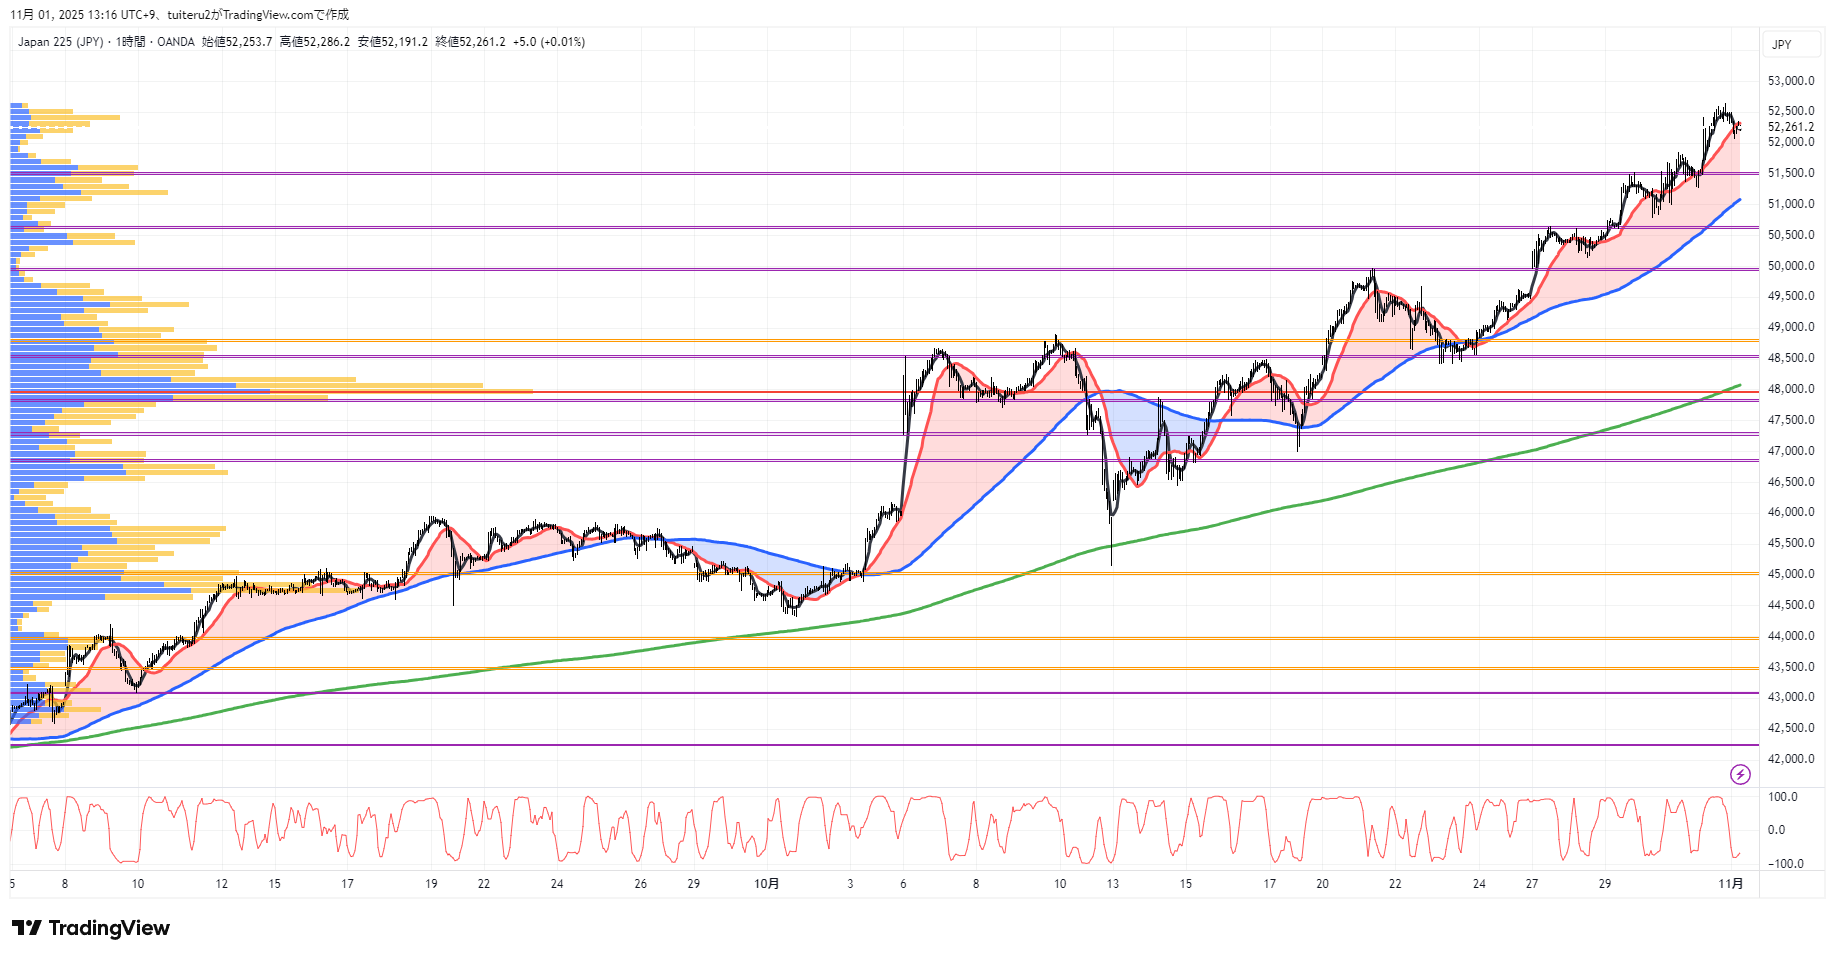The height and width of the screenshot is (958, 1835).
Task: Open the JPY currency selector on price axis
Action: [1782, 45]
